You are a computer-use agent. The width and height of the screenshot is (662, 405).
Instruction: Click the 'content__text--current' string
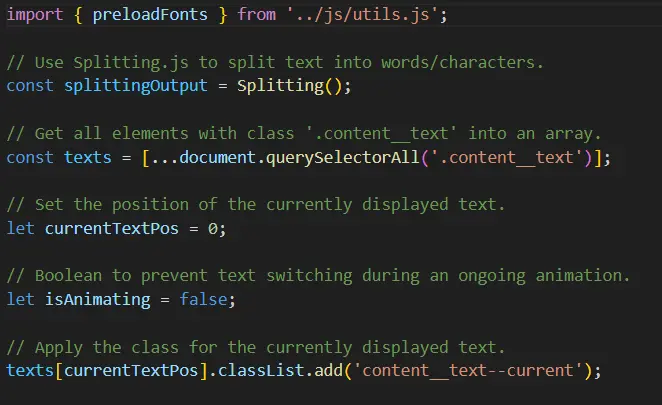468,370
